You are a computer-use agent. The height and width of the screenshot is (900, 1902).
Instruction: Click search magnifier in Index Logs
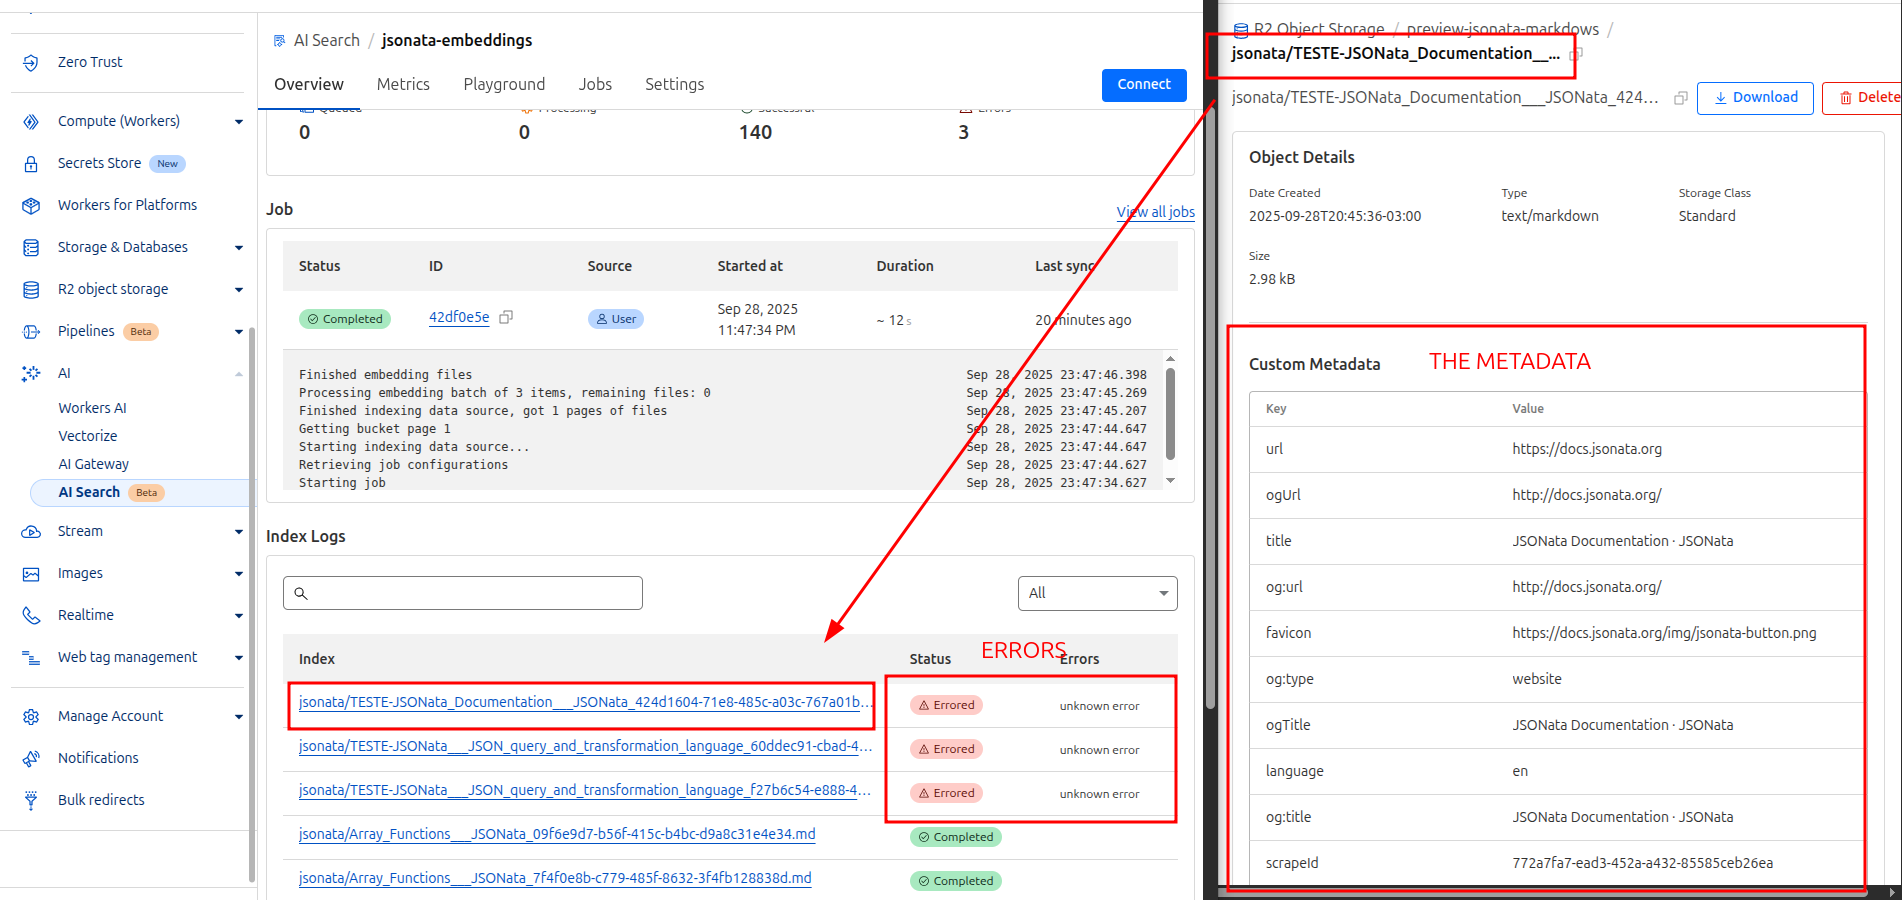click(x=301, y=593)
